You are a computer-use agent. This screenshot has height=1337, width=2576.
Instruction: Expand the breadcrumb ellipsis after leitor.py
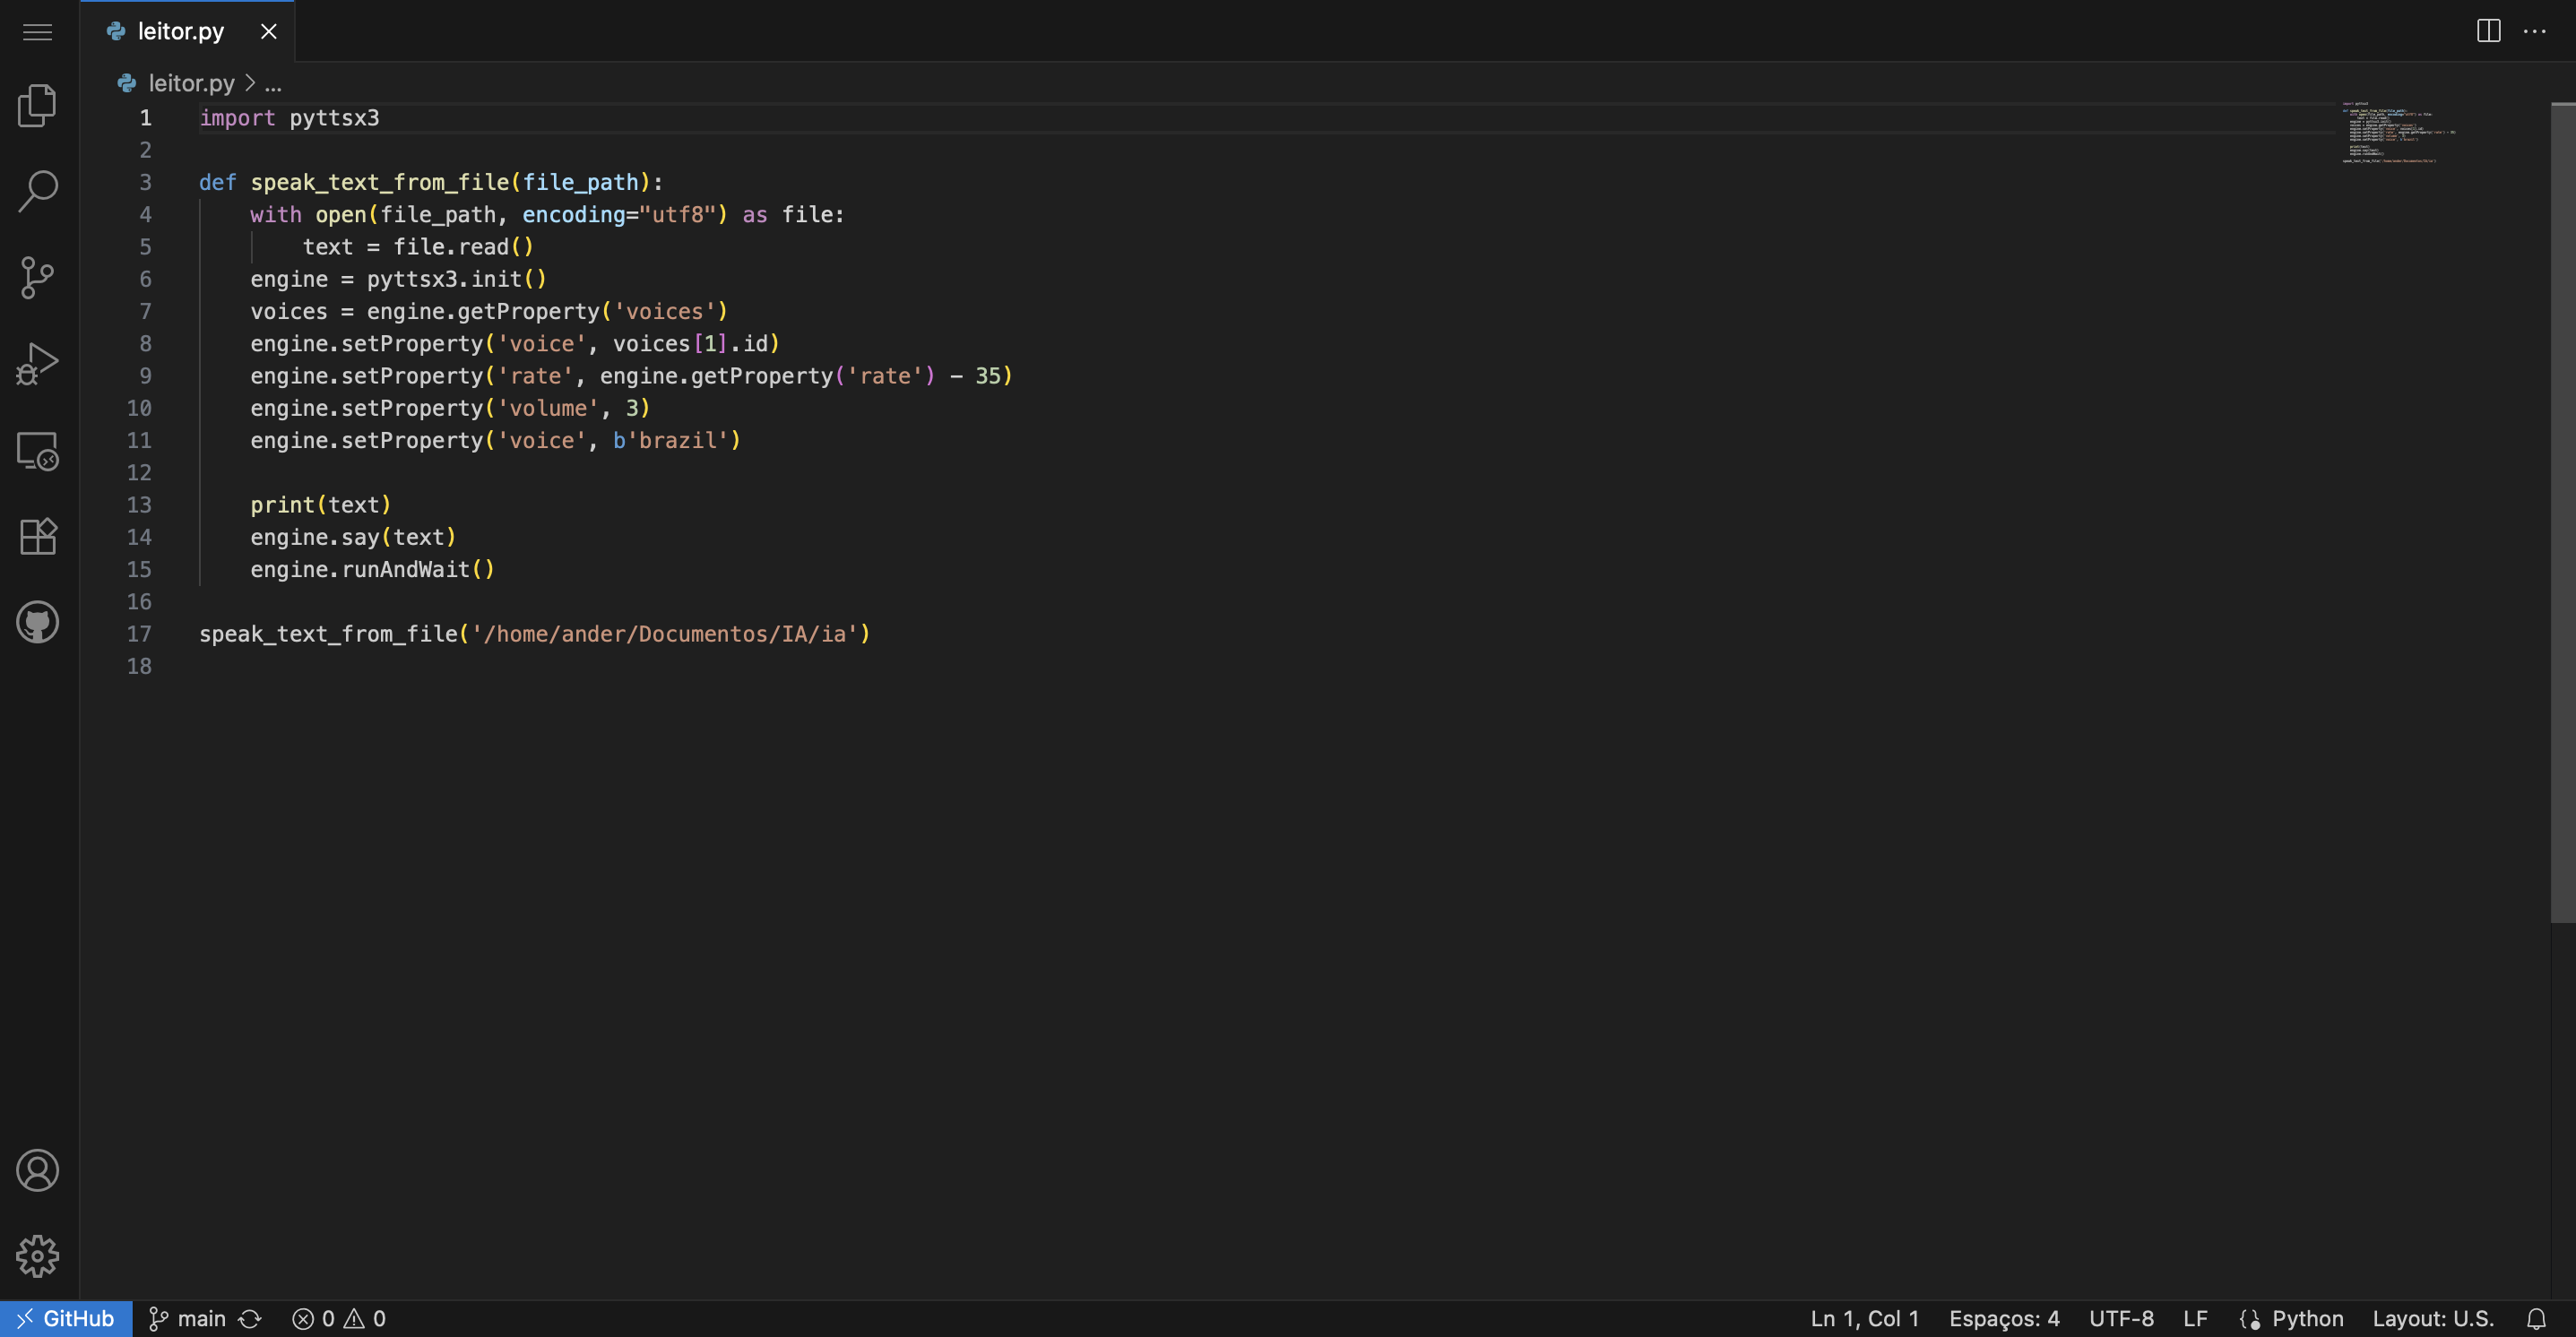tap(273, 84)
